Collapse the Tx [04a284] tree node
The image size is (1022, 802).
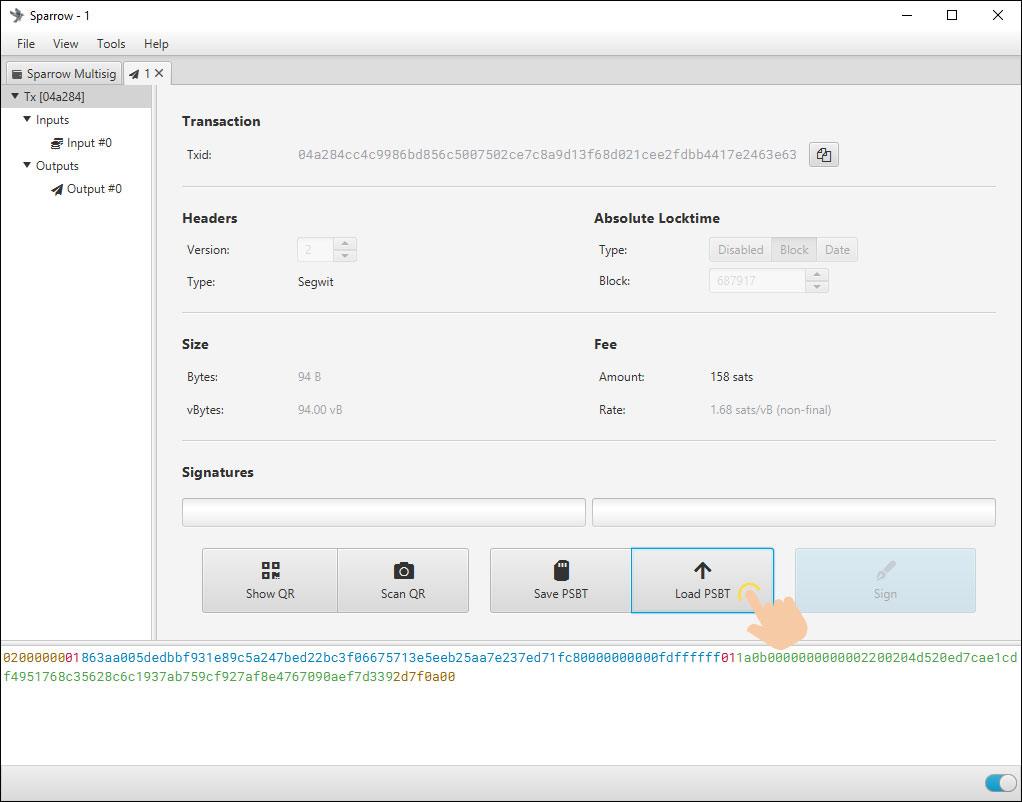pos(15,97)
